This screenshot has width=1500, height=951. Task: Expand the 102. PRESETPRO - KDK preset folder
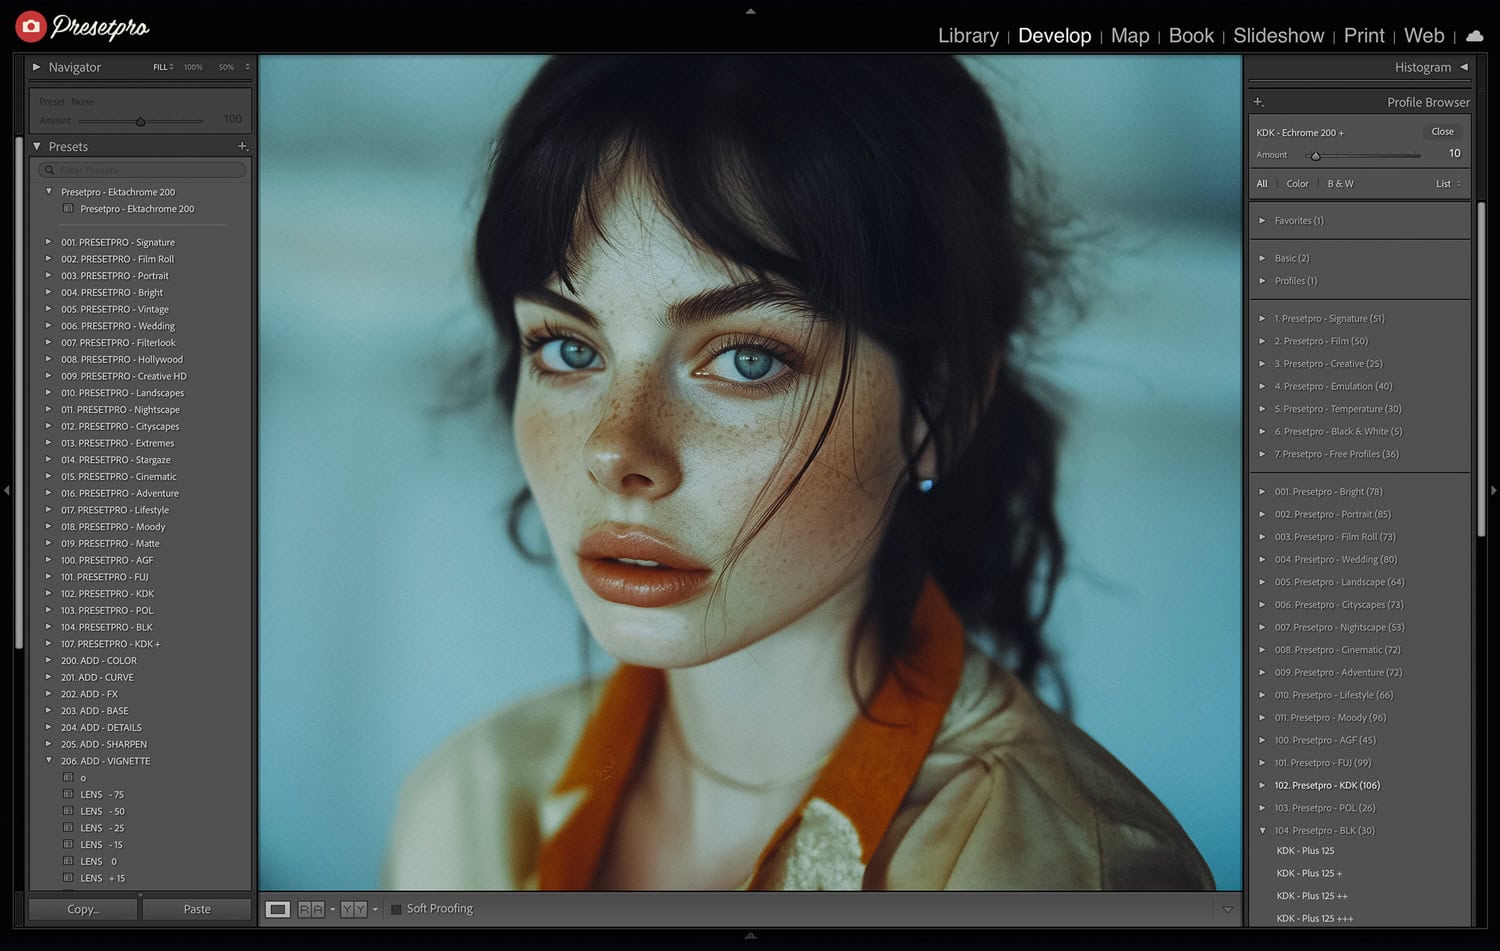(x=48, y=593)
